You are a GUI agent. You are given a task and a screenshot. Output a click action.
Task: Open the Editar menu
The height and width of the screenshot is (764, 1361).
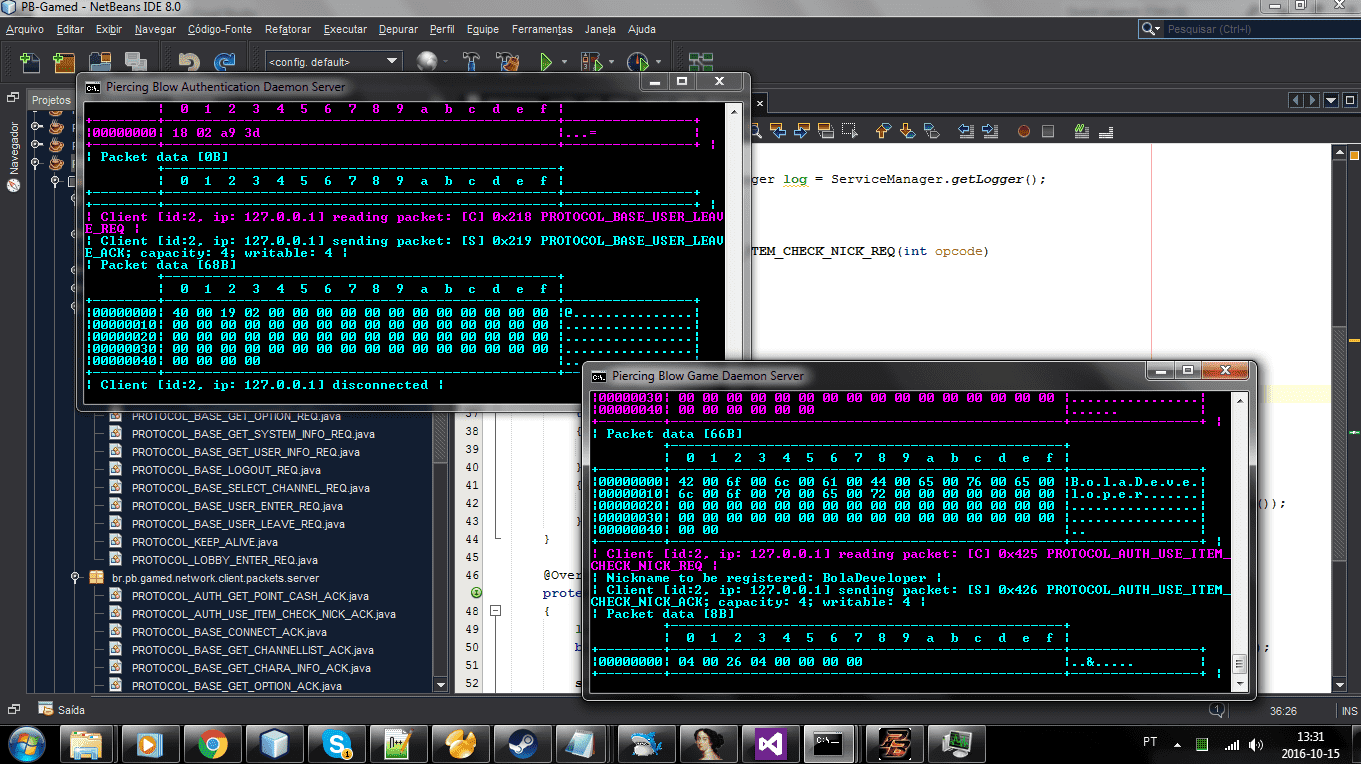(70, 29)
